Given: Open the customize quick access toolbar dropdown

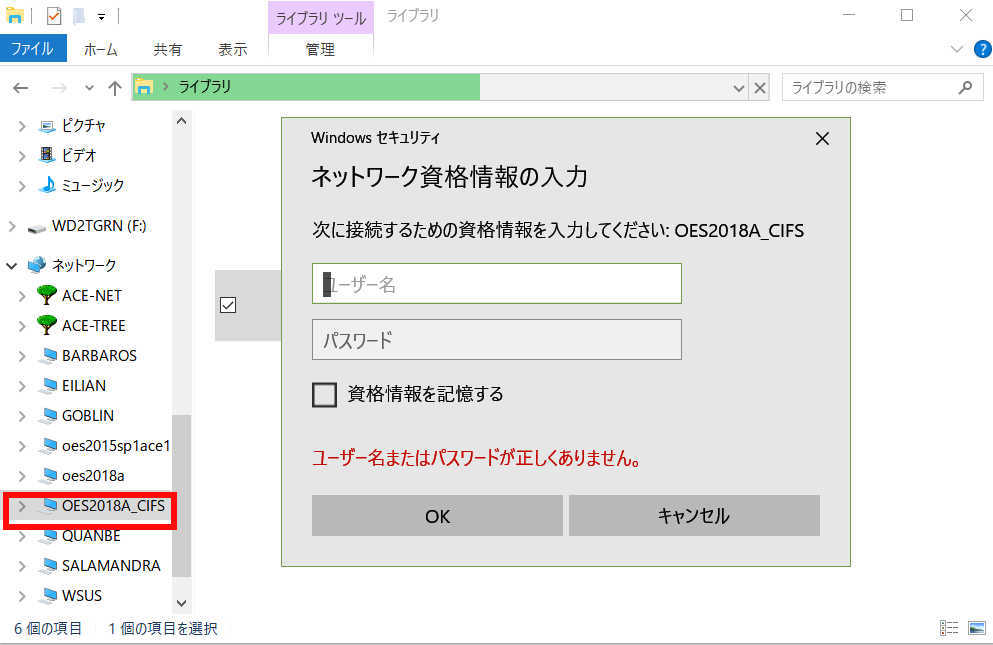Looking at the screenshot, I should 101,16.
